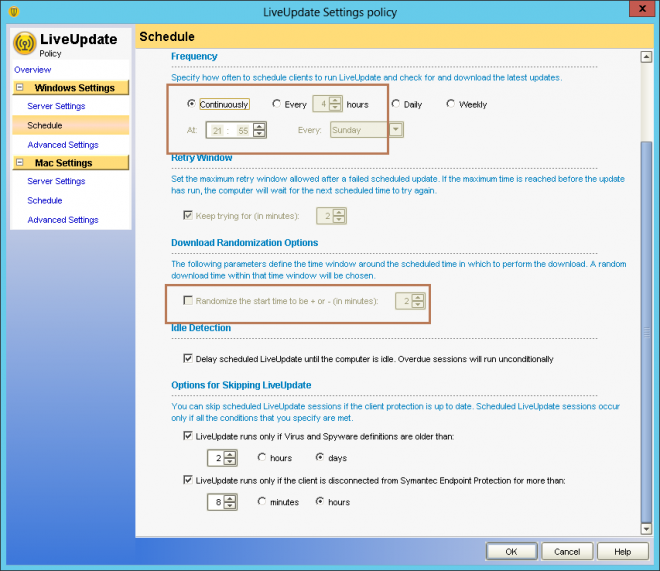Click the Symantec shield icon in title bar

coord(14,11)
